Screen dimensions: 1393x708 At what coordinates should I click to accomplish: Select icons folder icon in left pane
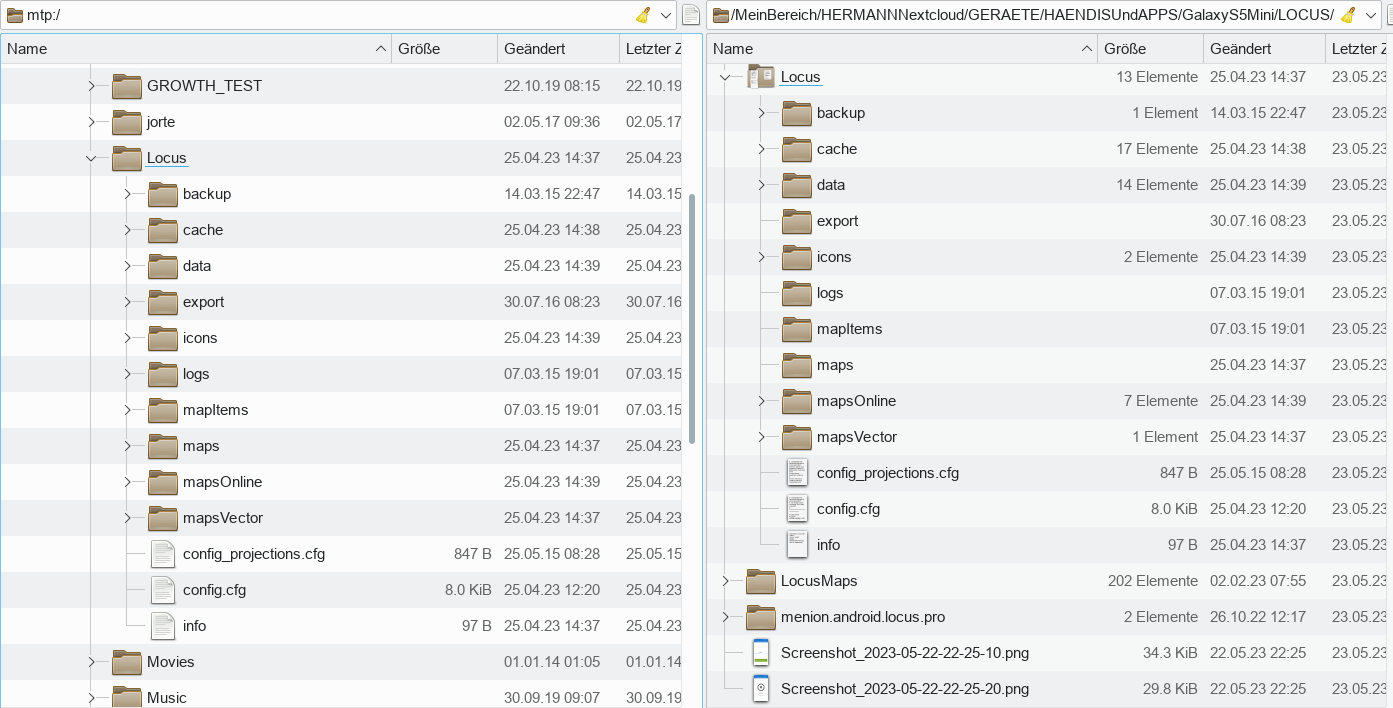(x=163, y=338)
